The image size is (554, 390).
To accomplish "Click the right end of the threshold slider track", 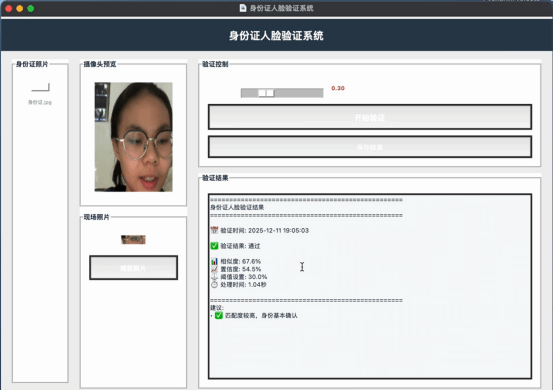I will tap(320, 93).
